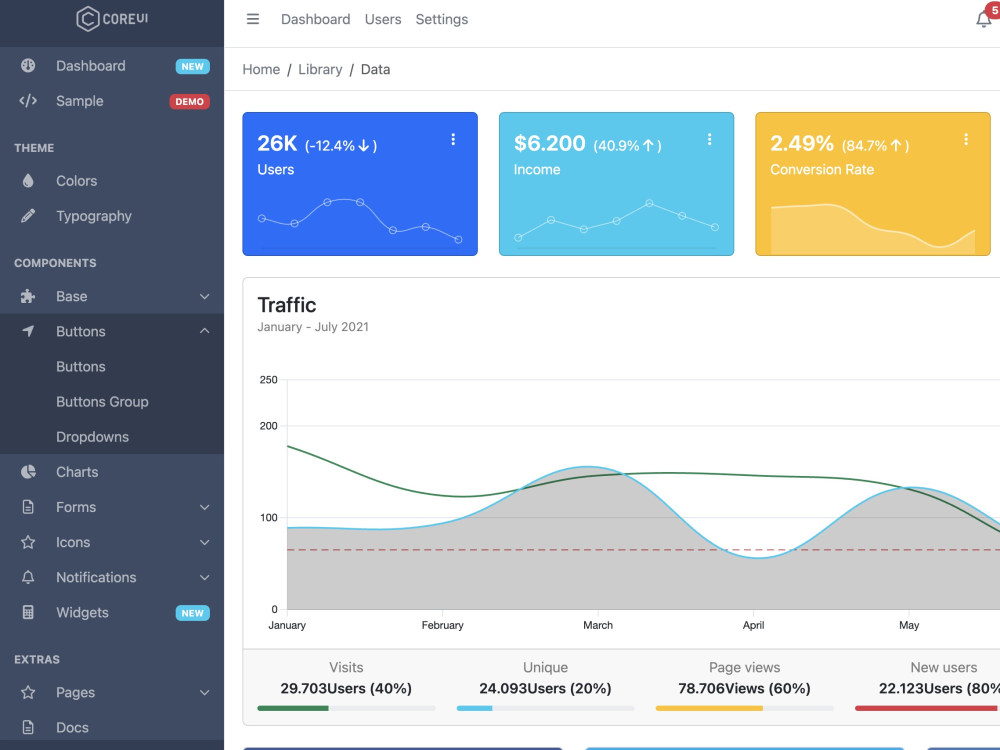This screenshot has width=1000, height=750.
Task: Click the Icons star icon
Action: 28,542
